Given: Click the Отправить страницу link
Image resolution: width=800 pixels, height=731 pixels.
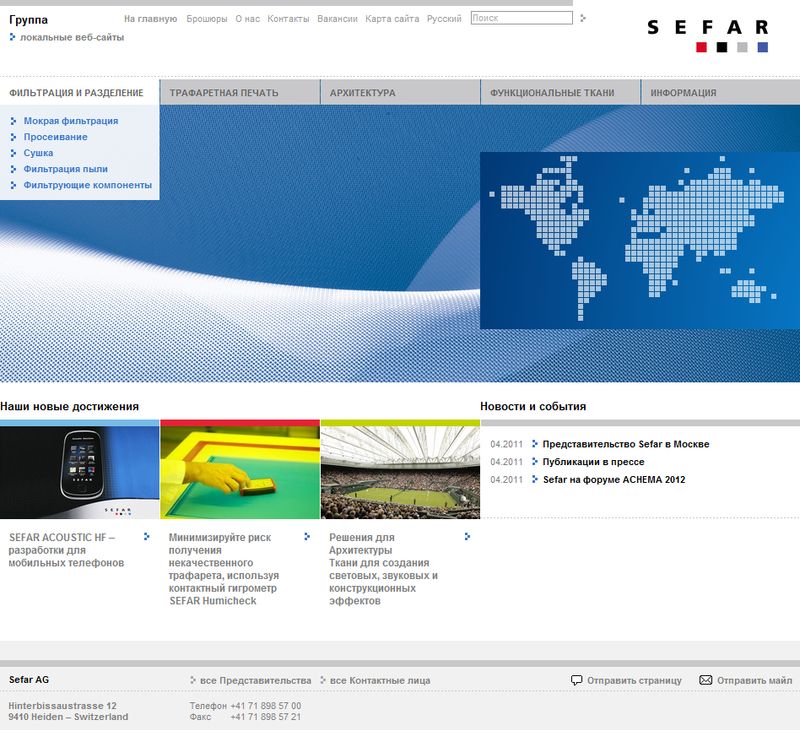Looking at the screenshot, I should click(x=634, y=680).
